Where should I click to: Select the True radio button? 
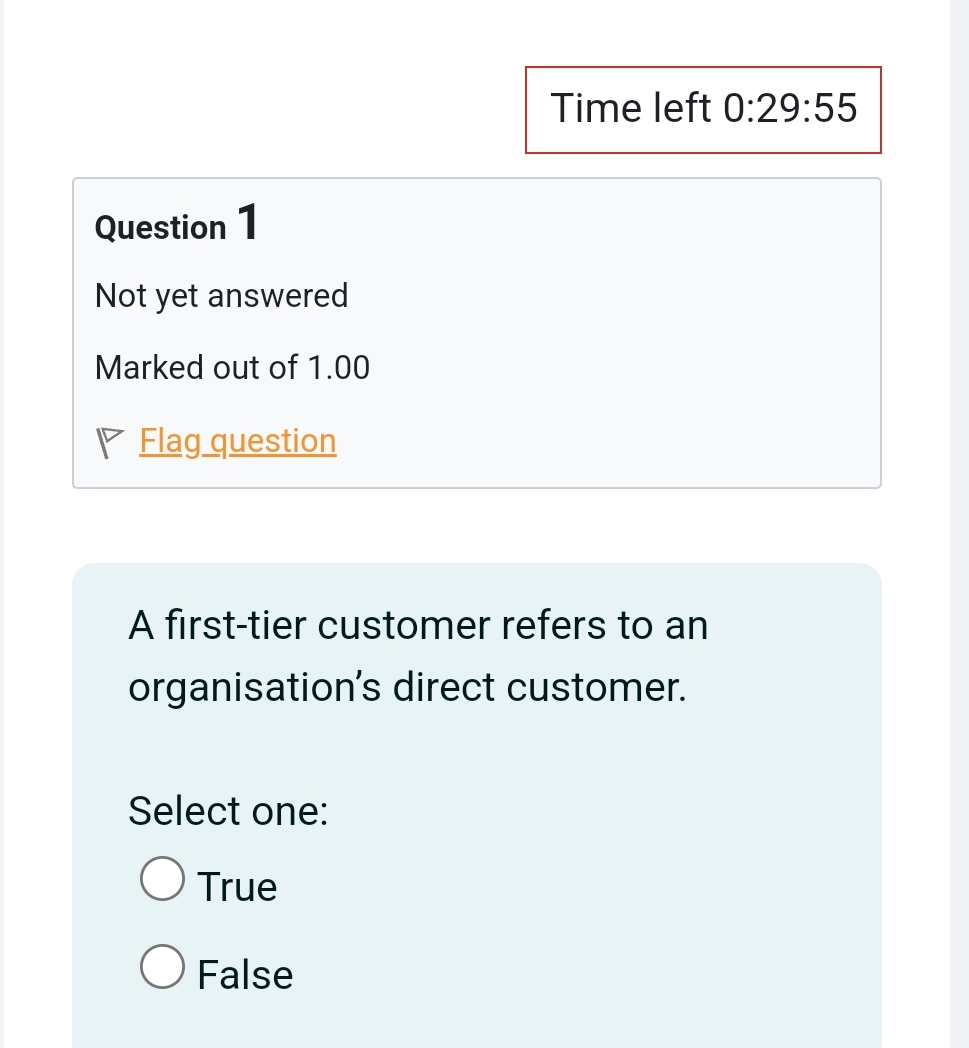tap(162, 878)
